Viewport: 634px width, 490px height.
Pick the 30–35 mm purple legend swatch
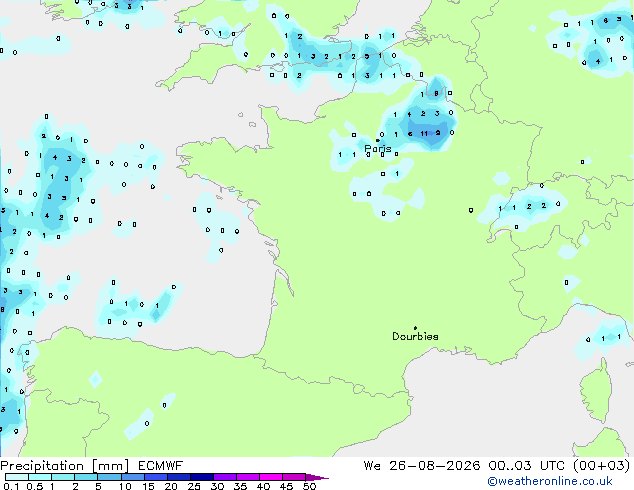tap(224, 477)
